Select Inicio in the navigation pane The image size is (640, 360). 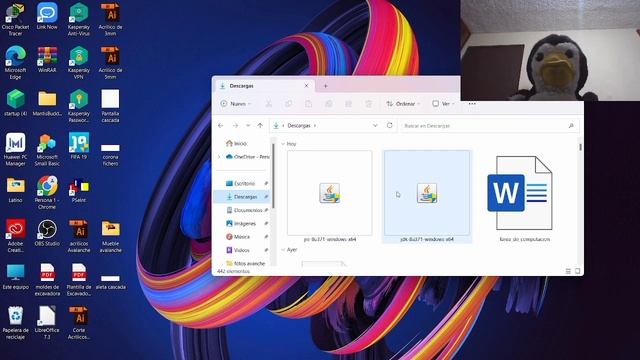click(x=240, y=144)
